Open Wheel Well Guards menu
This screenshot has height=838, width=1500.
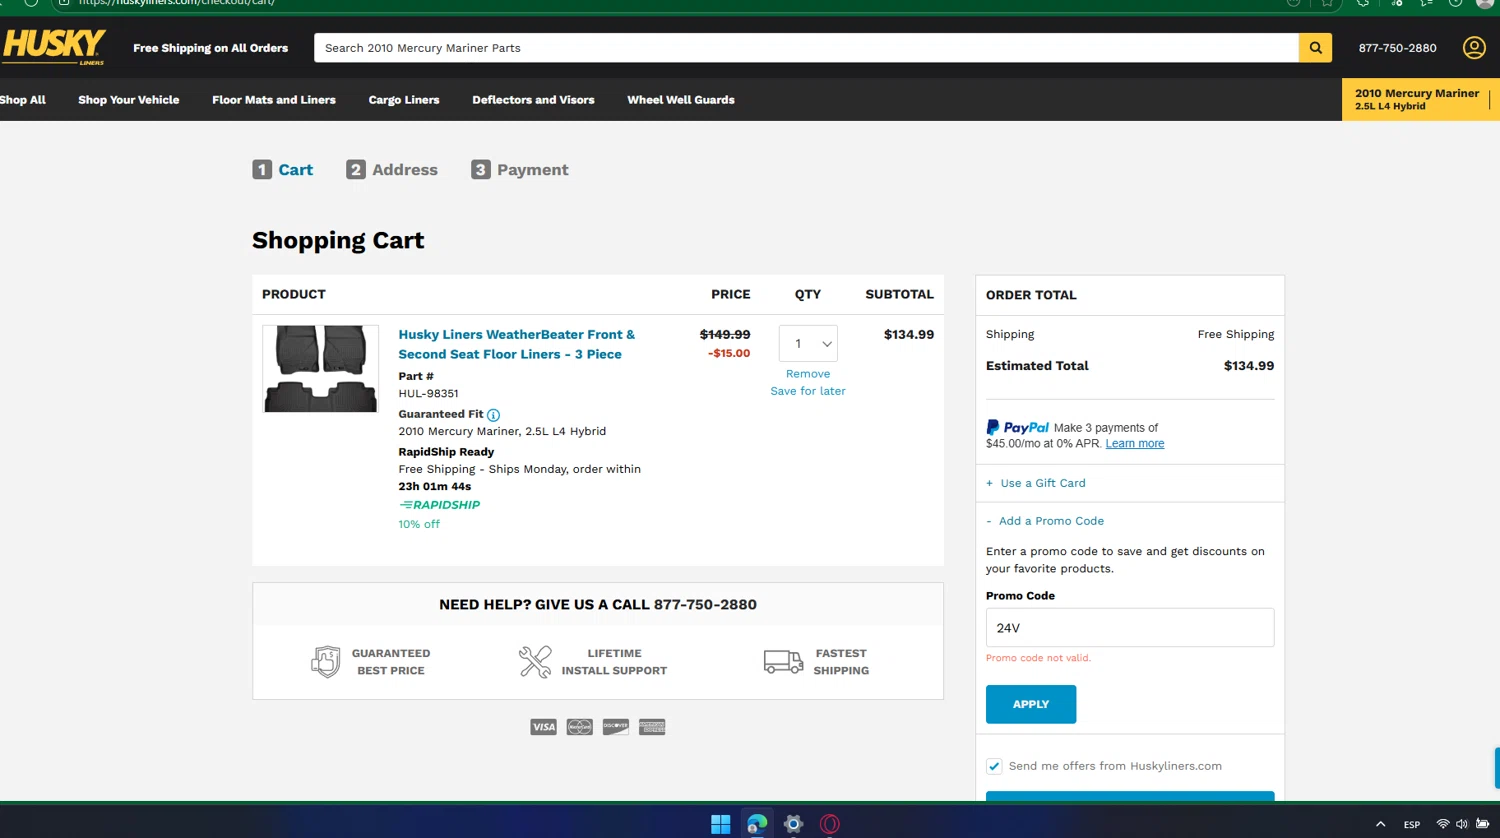(681, 100)
